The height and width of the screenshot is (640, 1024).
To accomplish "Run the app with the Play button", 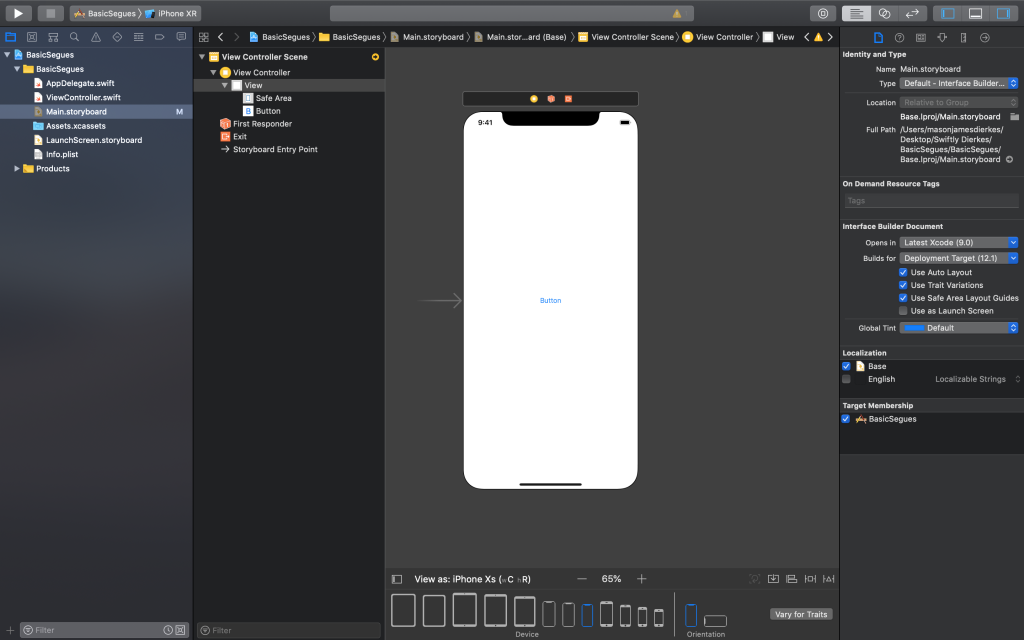I will [18, 13].
